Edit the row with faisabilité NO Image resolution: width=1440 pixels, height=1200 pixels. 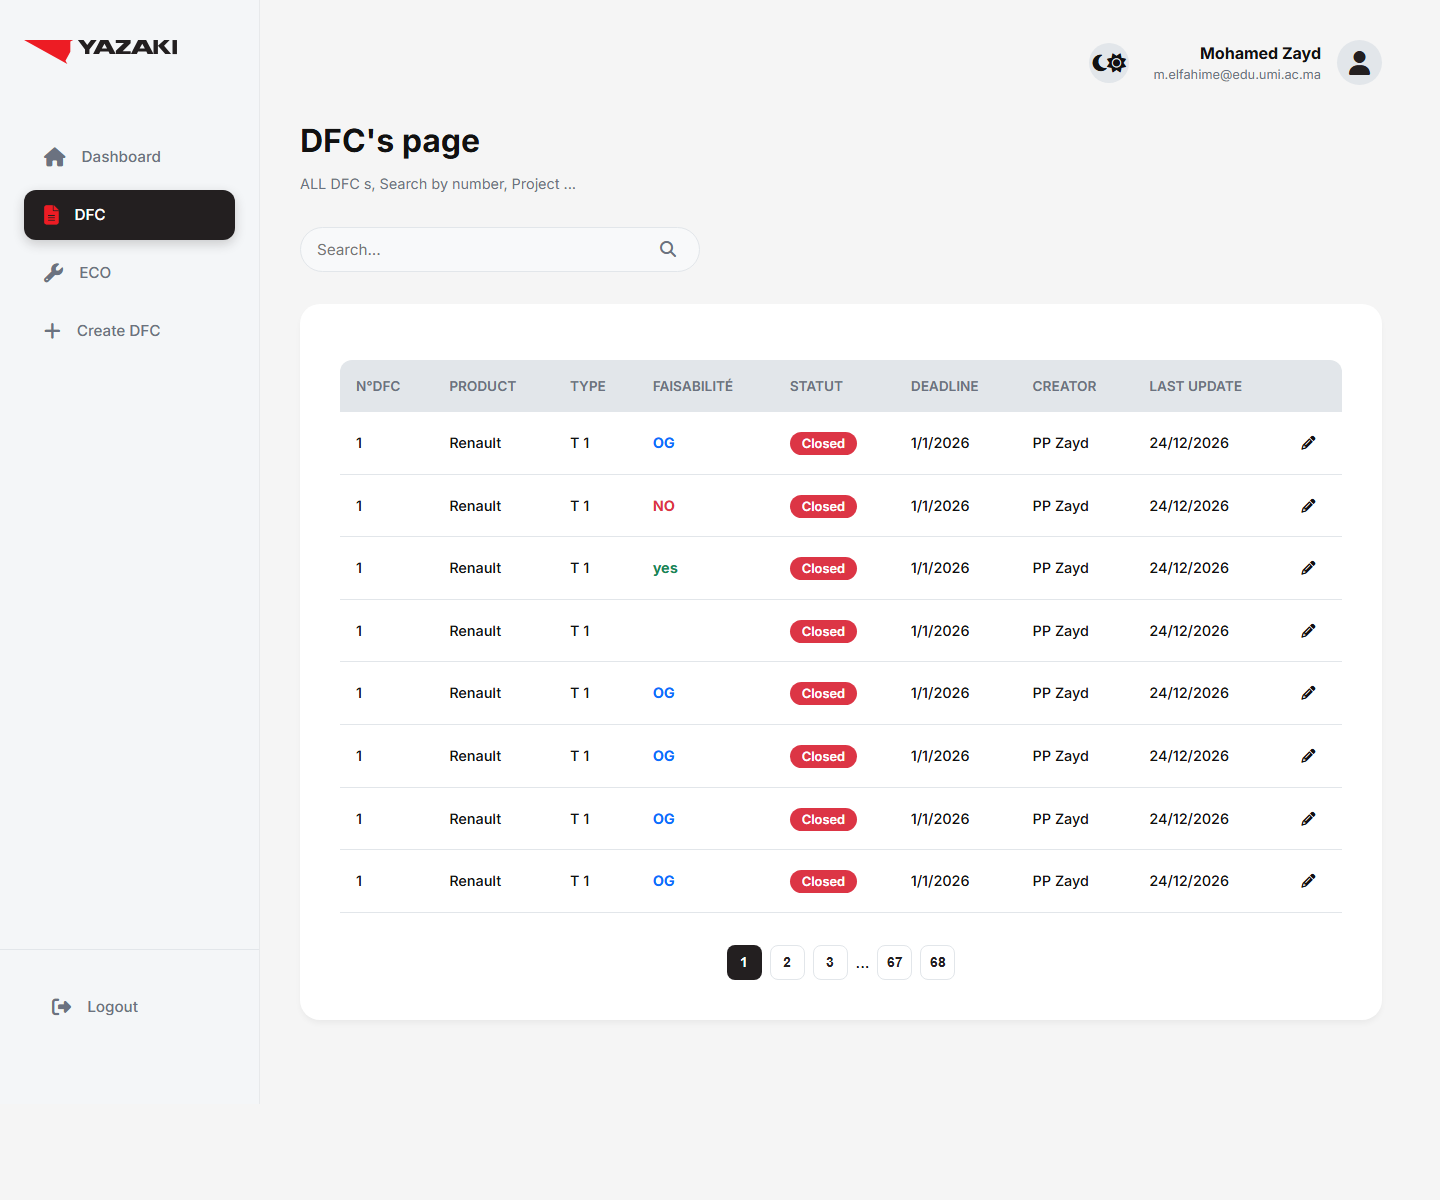(x=1308, y=506)
